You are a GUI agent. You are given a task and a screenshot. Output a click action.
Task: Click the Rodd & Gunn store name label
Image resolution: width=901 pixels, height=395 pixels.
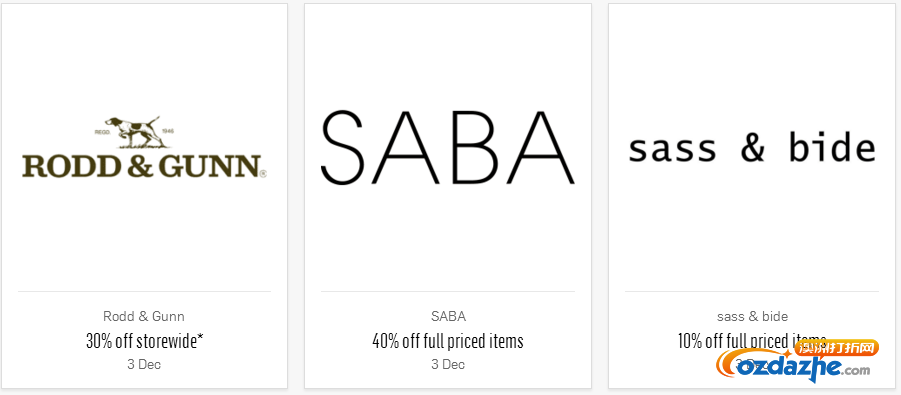pos(144,316)
